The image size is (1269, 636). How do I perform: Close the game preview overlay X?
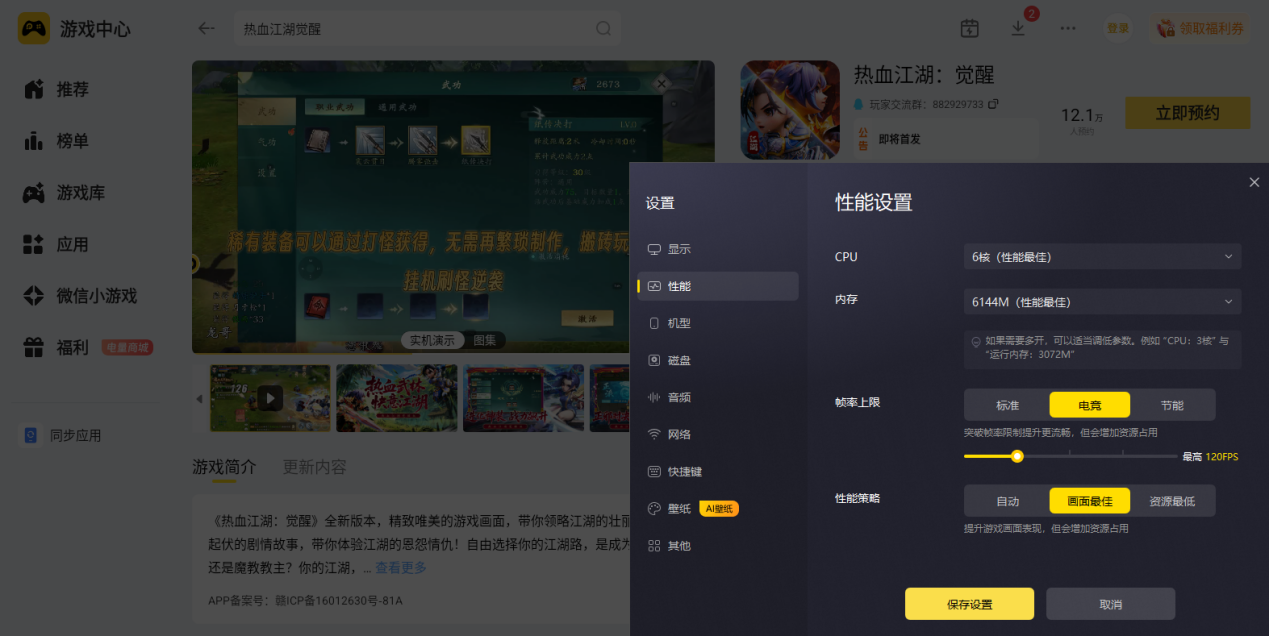click(660, 84)
